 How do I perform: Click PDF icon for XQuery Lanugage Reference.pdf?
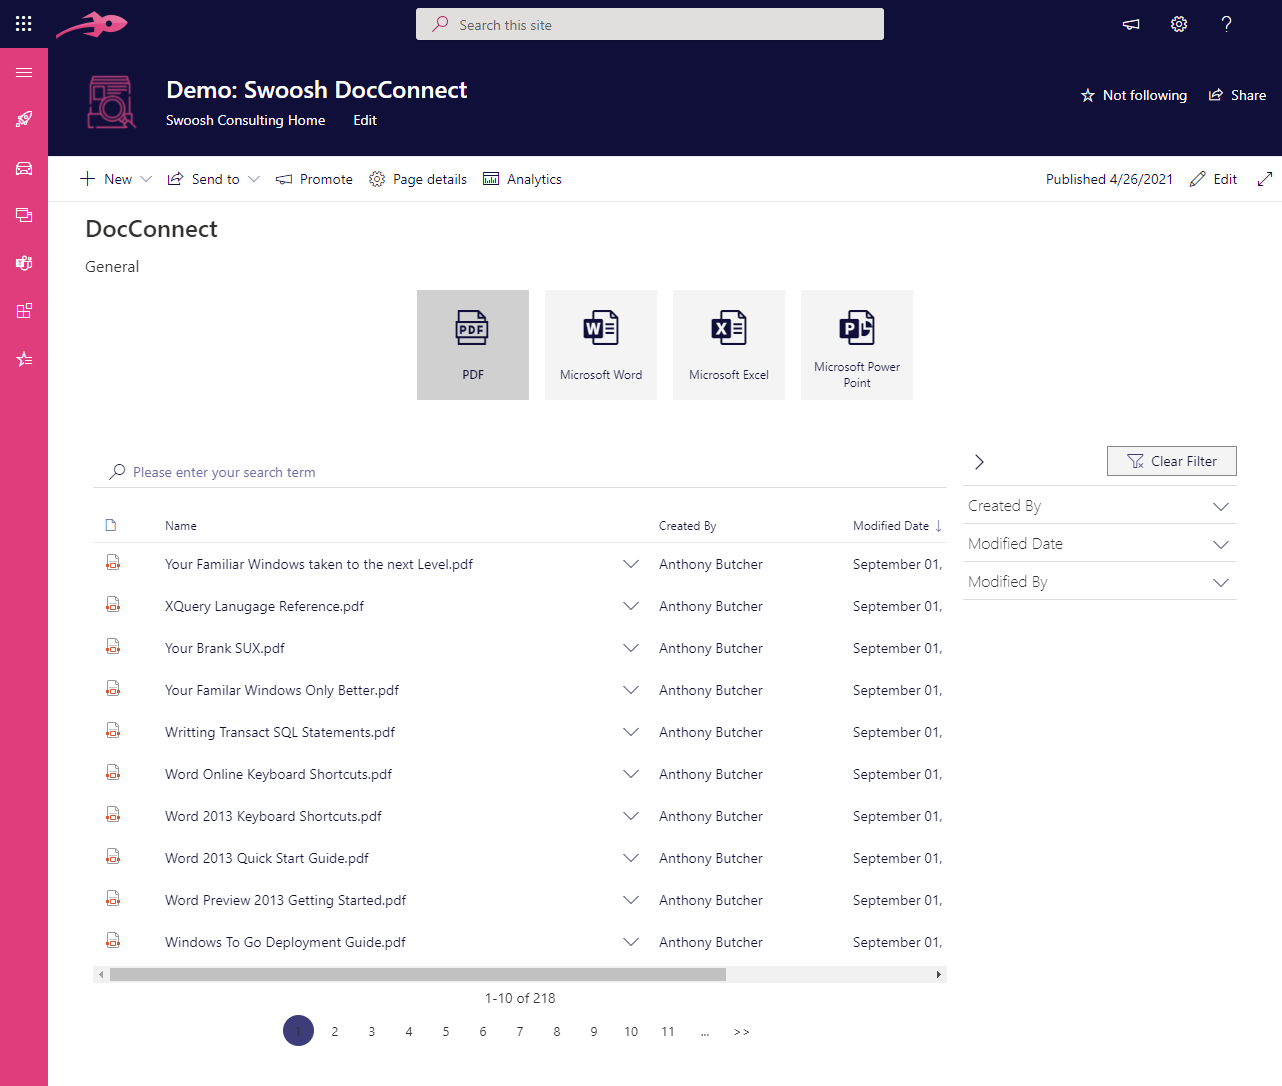tap(113, 605)
